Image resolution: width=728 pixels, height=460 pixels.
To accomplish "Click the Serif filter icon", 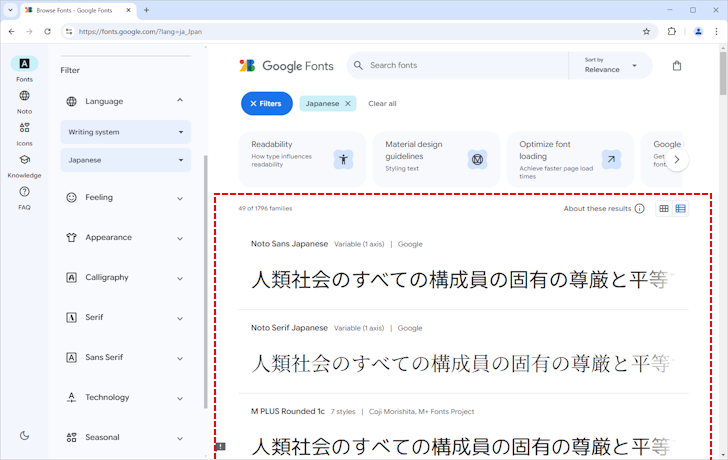I will (72, 317).
